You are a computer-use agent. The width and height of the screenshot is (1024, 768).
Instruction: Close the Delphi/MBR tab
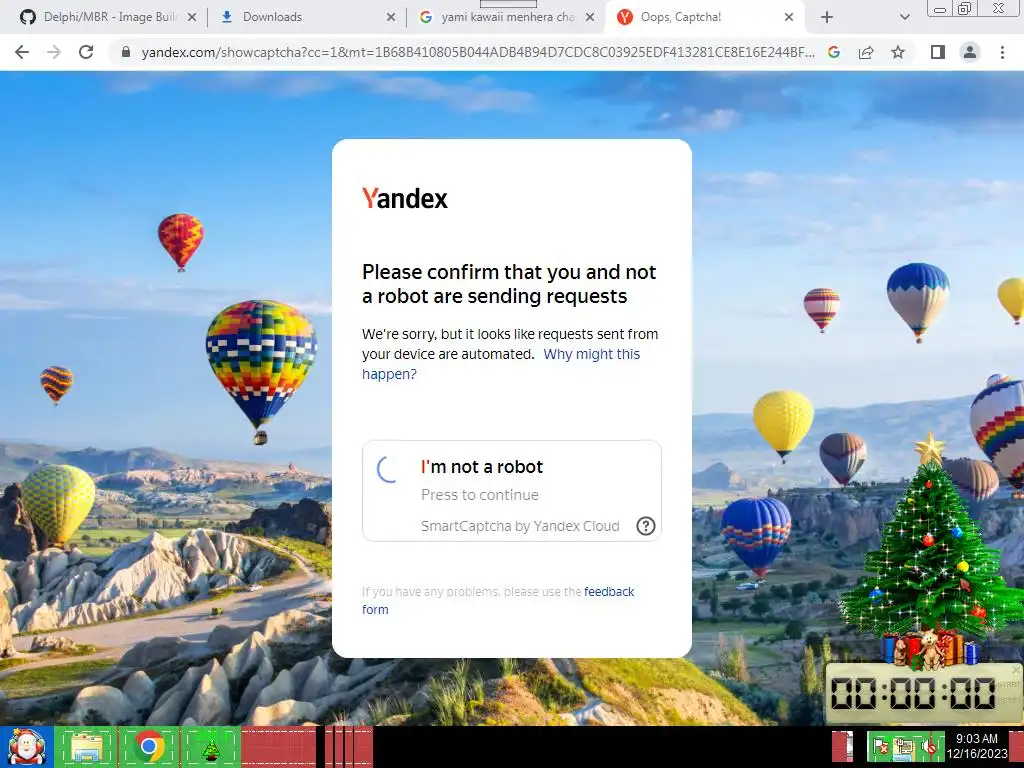point(192,17)
